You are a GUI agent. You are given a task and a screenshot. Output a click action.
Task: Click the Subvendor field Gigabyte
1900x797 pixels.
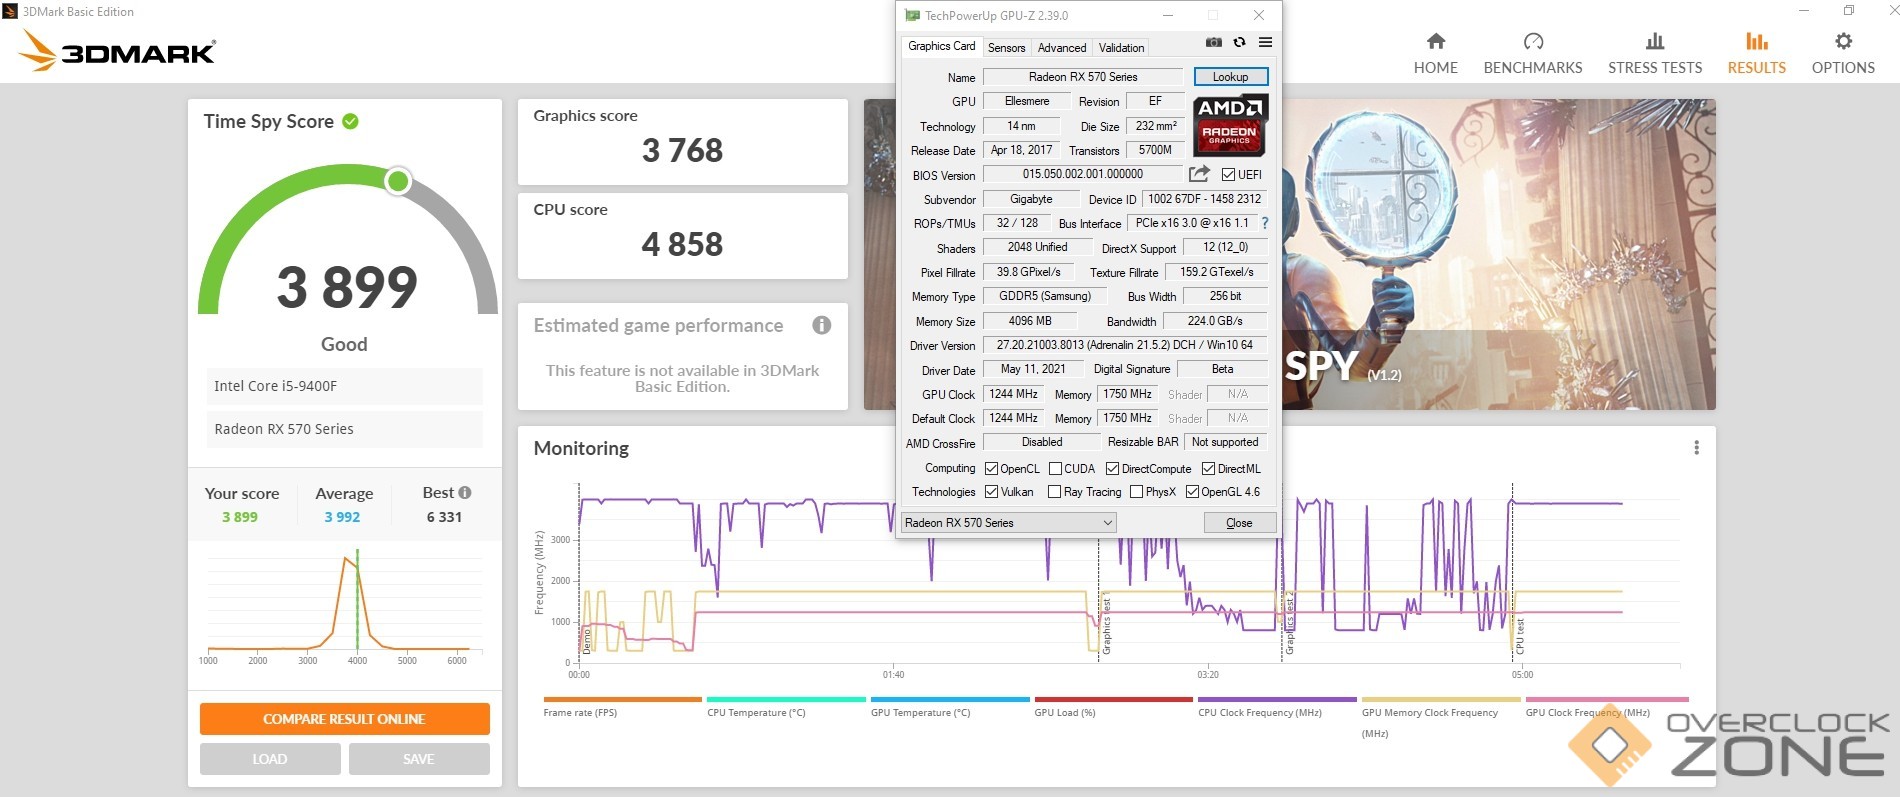pyautogui.click(x=1031, y=199)
